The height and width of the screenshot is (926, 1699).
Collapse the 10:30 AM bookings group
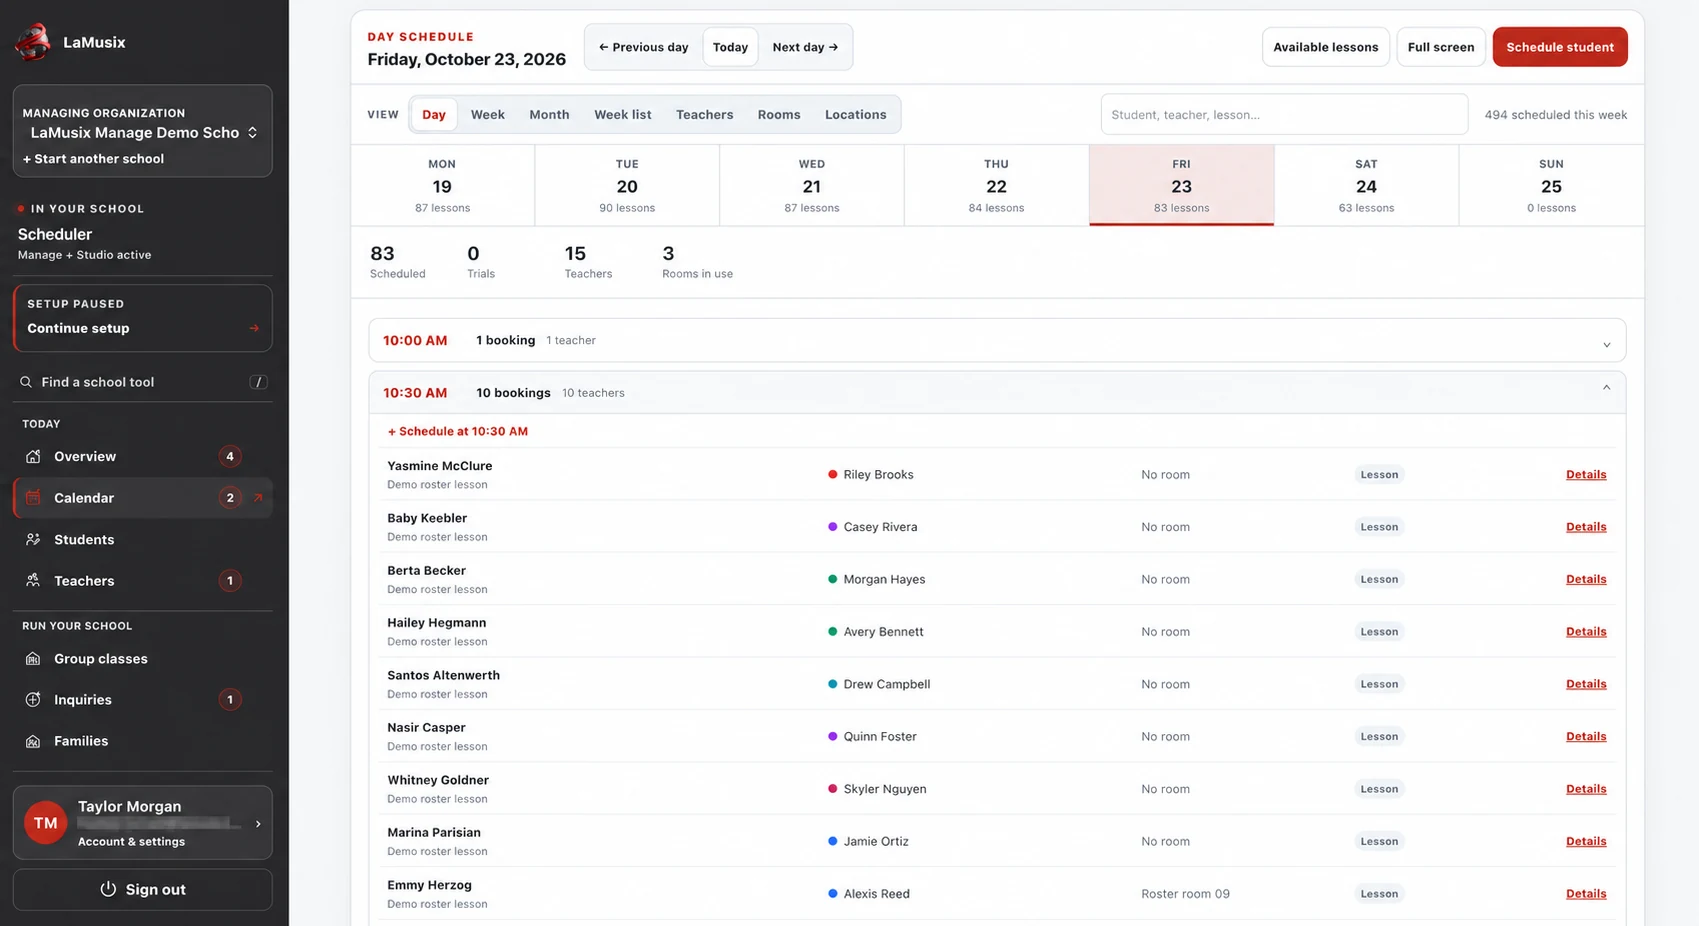click(x=997, y=393)
